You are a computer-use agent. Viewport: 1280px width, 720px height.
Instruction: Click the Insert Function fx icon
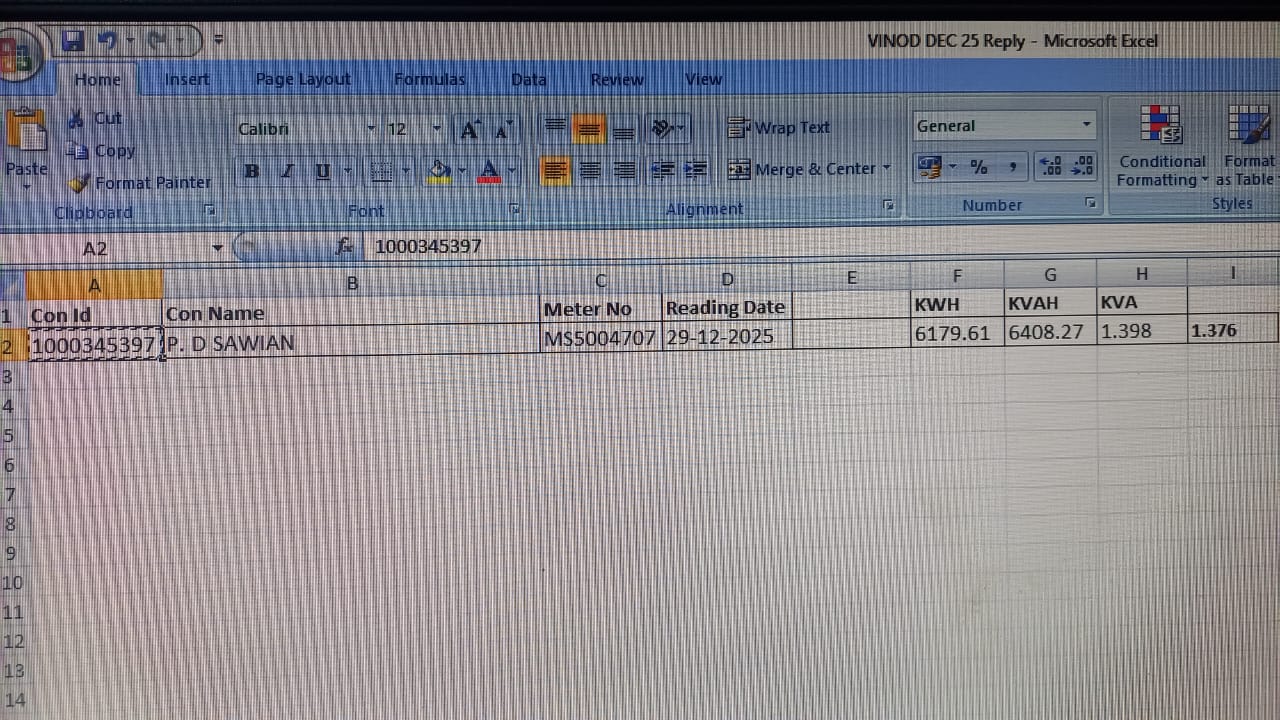(345, 246)
